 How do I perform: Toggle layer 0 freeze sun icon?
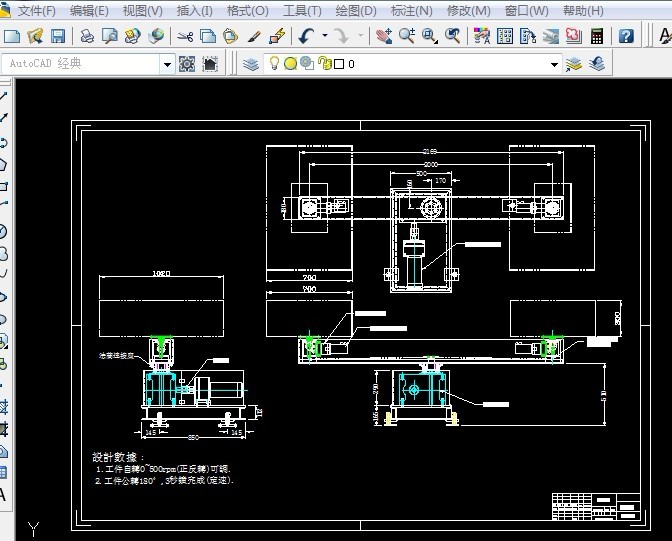click(290, 64)
